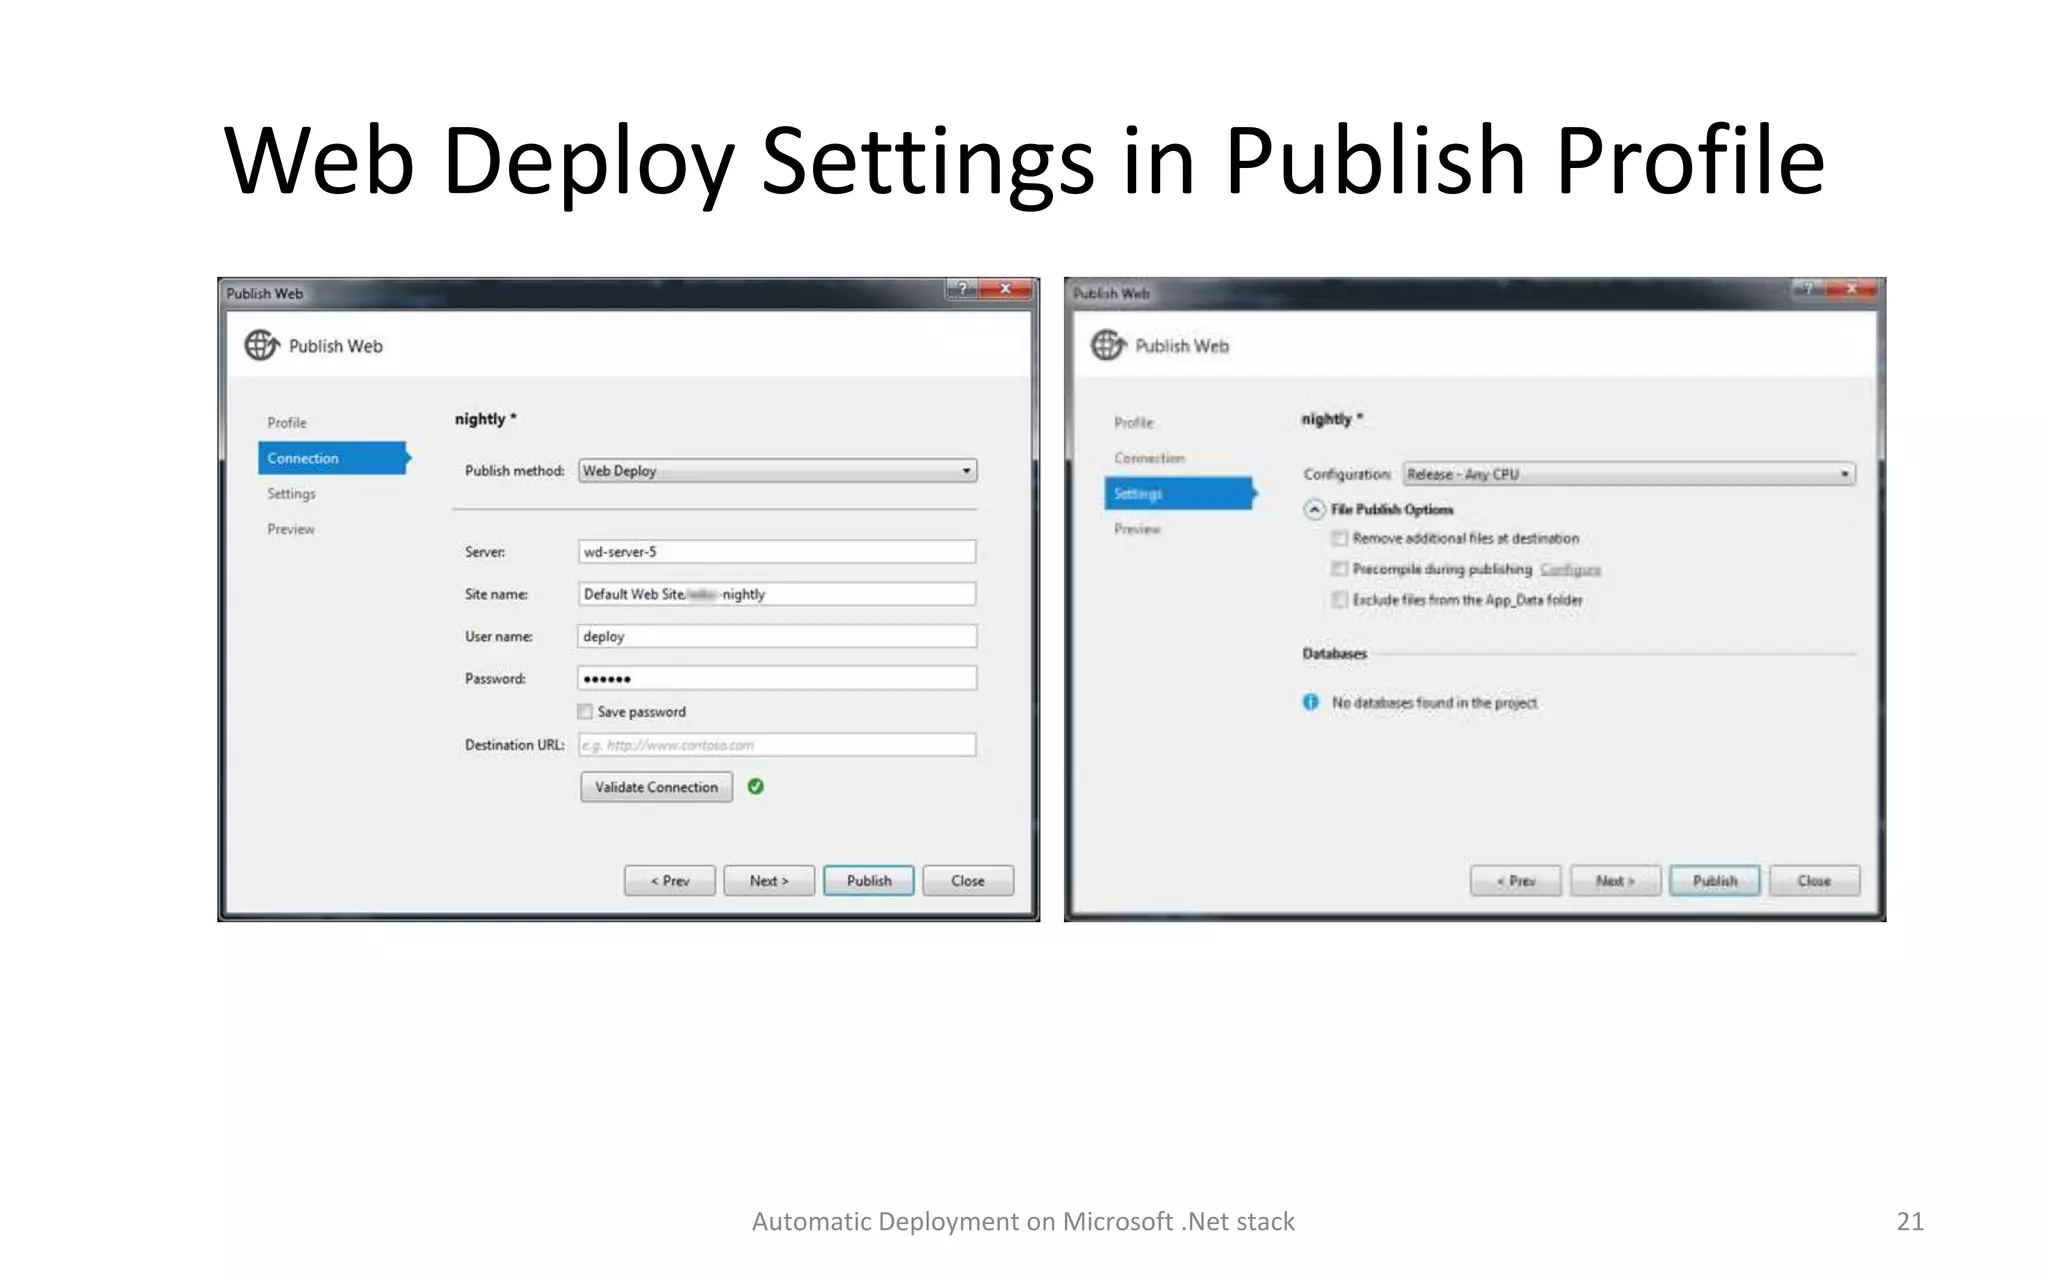Screen dimensions: 2048x1280
Task: Click the 'Databases' section heading
Action: pyautogui.click(x=1334, y=654)
